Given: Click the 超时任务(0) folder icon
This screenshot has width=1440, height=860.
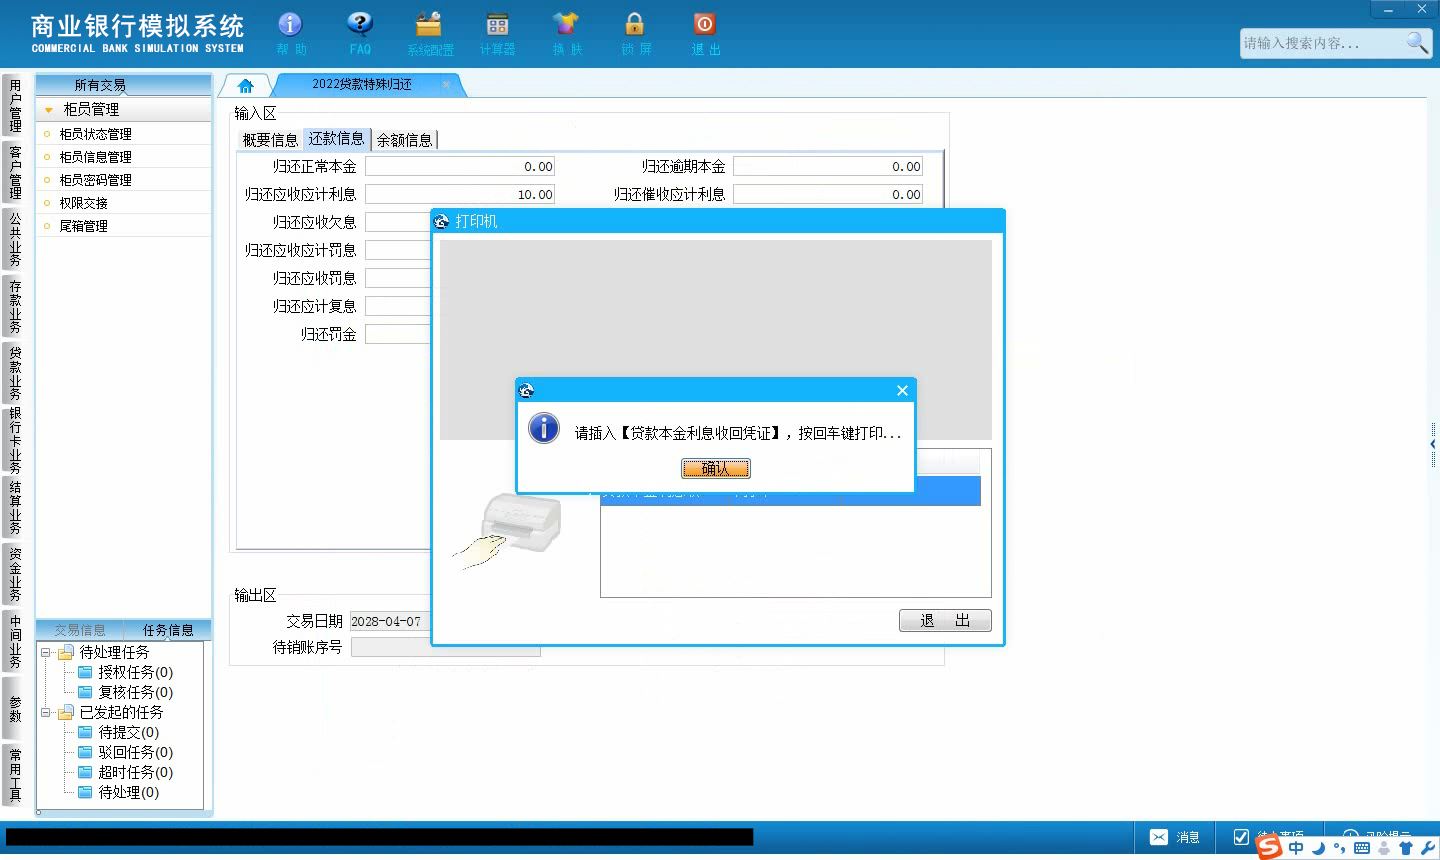Looking at the screenshot, I should tap(85, 772).
